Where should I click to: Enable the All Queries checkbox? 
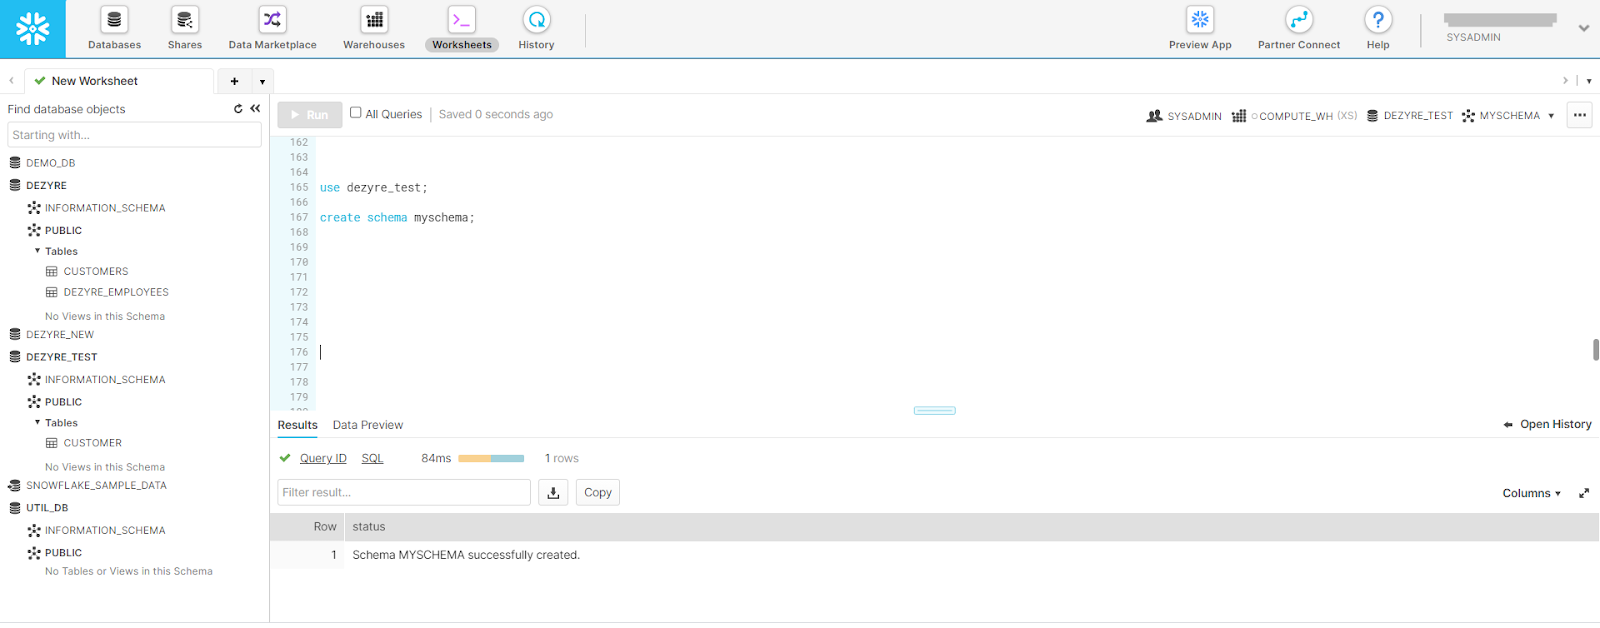(355, 113)
